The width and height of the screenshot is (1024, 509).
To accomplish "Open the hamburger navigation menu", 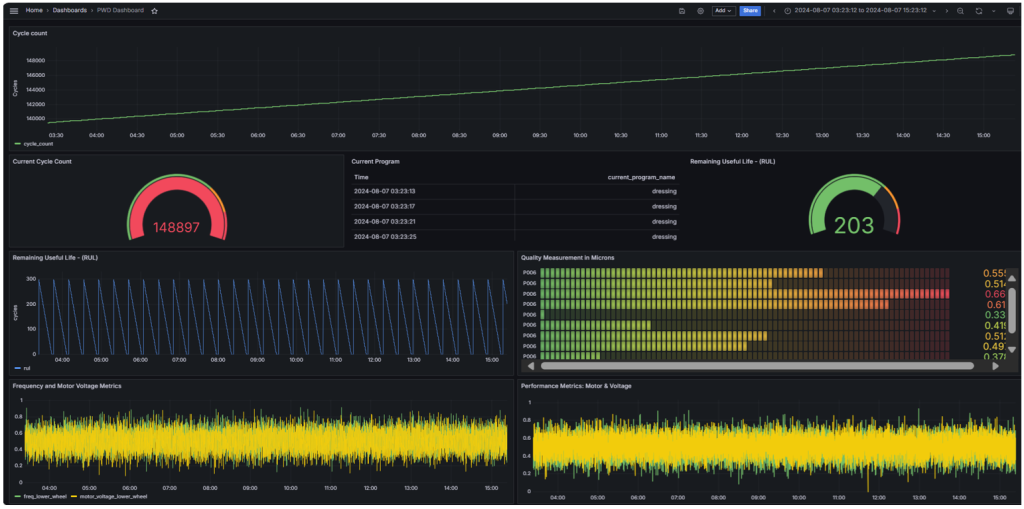I will [x=14, y=10].
